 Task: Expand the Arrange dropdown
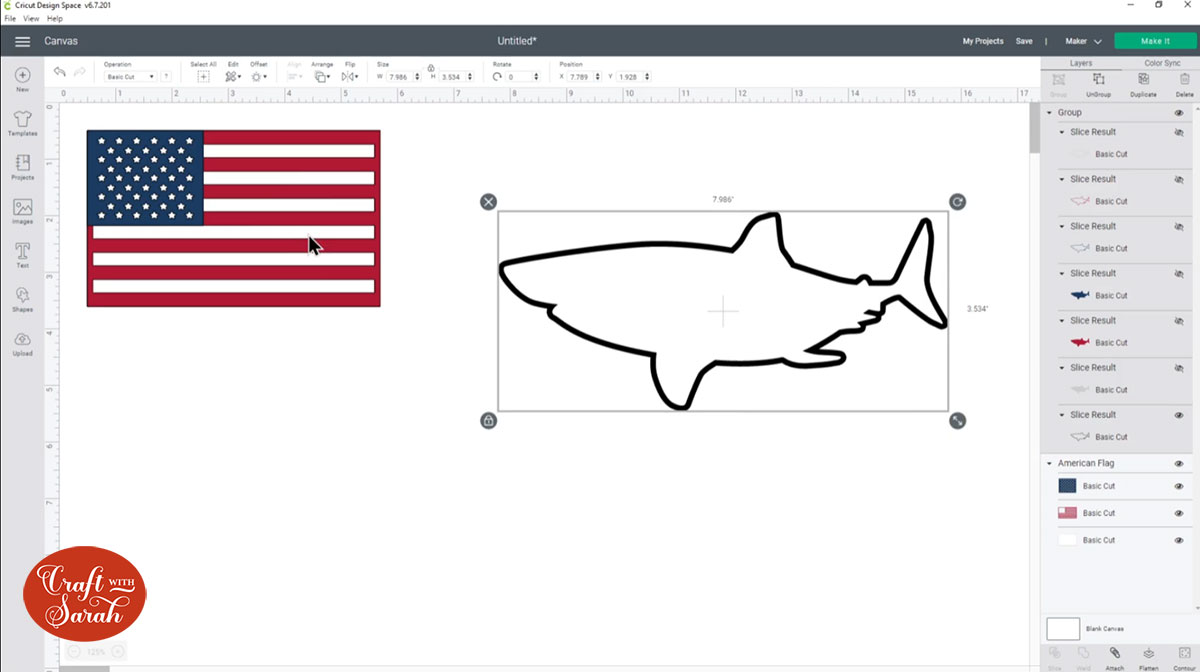tap(322, 76)
